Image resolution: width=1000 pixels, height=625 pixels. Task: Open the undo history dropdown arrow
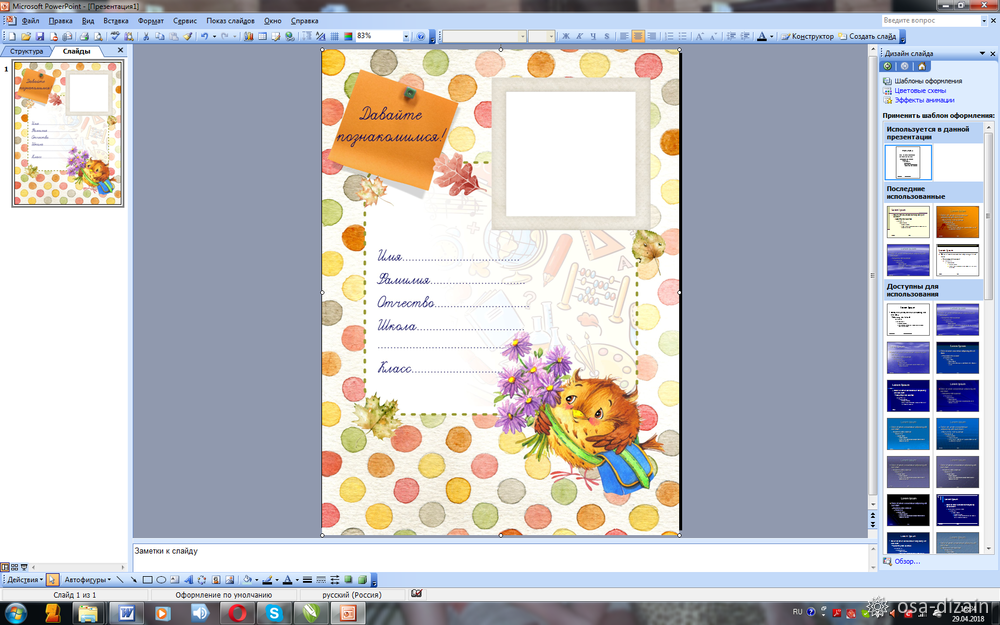214,36
